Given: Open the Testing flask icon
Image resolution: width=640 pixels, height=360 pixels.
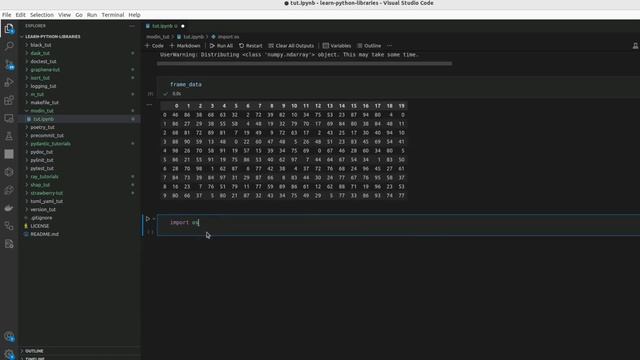Looking at the screenshot, I should coord(9,136).
